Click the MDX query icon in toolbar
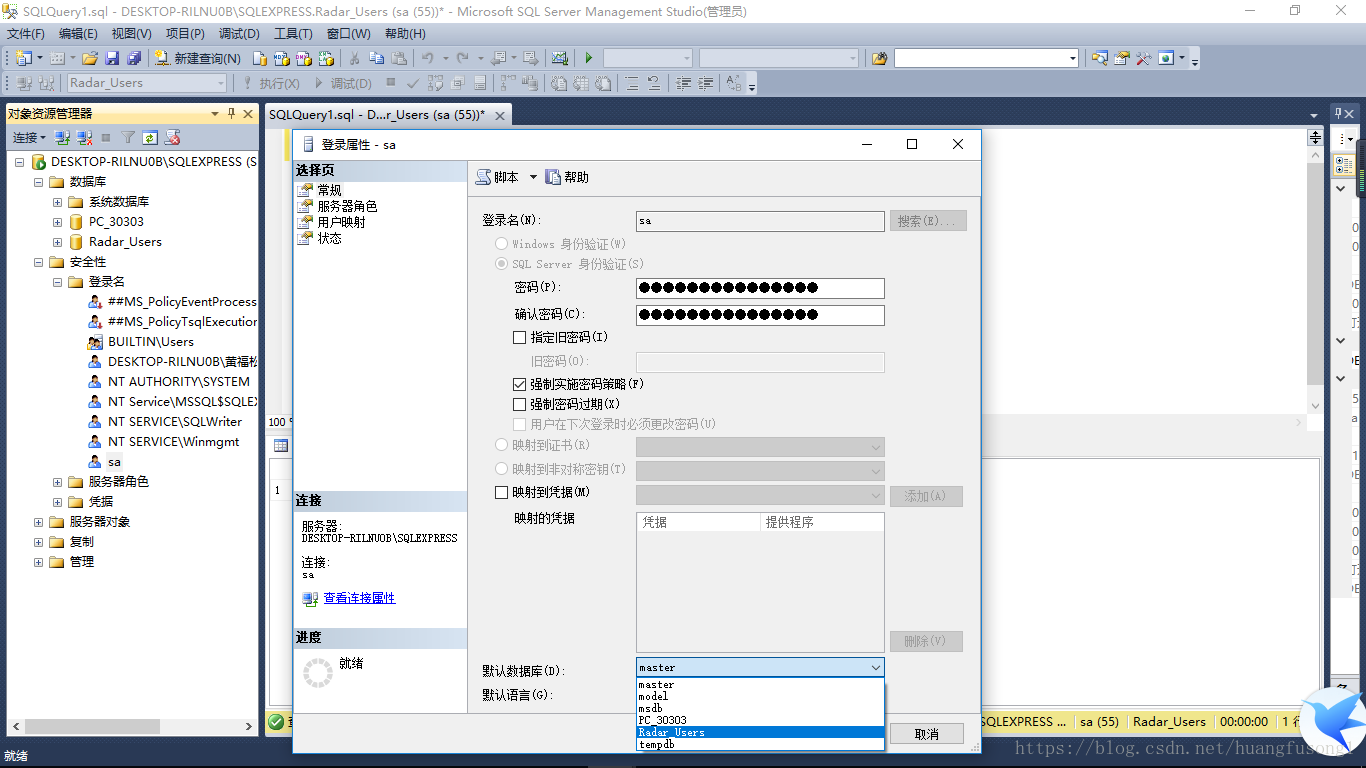The width and height of the screenshot is (1366, 768). [x=281, y=58]
